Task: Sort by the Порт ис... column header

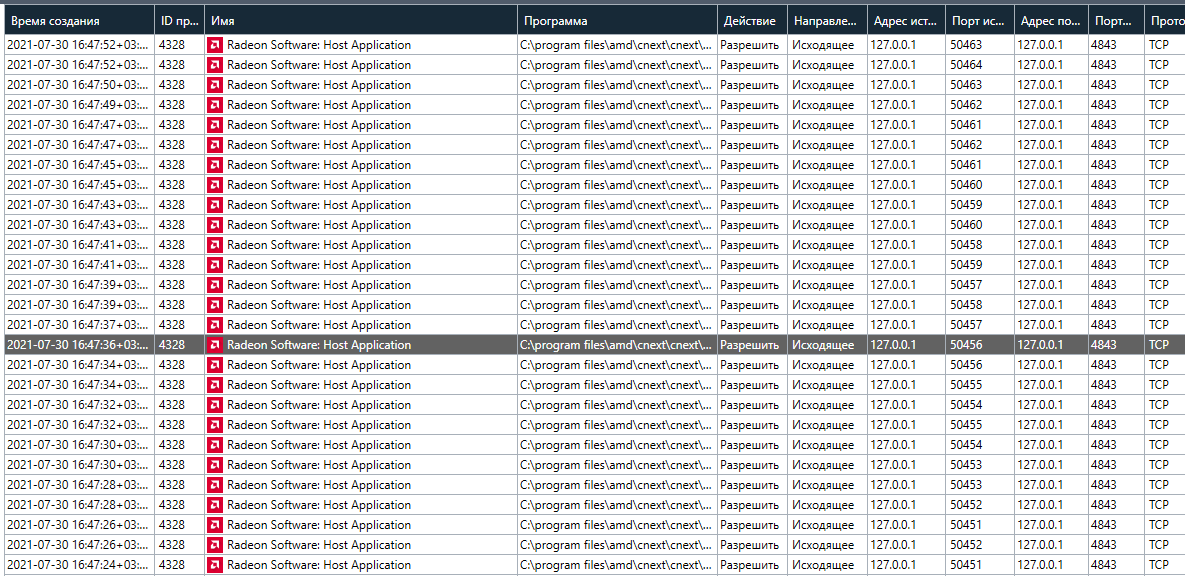Action: click(980, 21)
